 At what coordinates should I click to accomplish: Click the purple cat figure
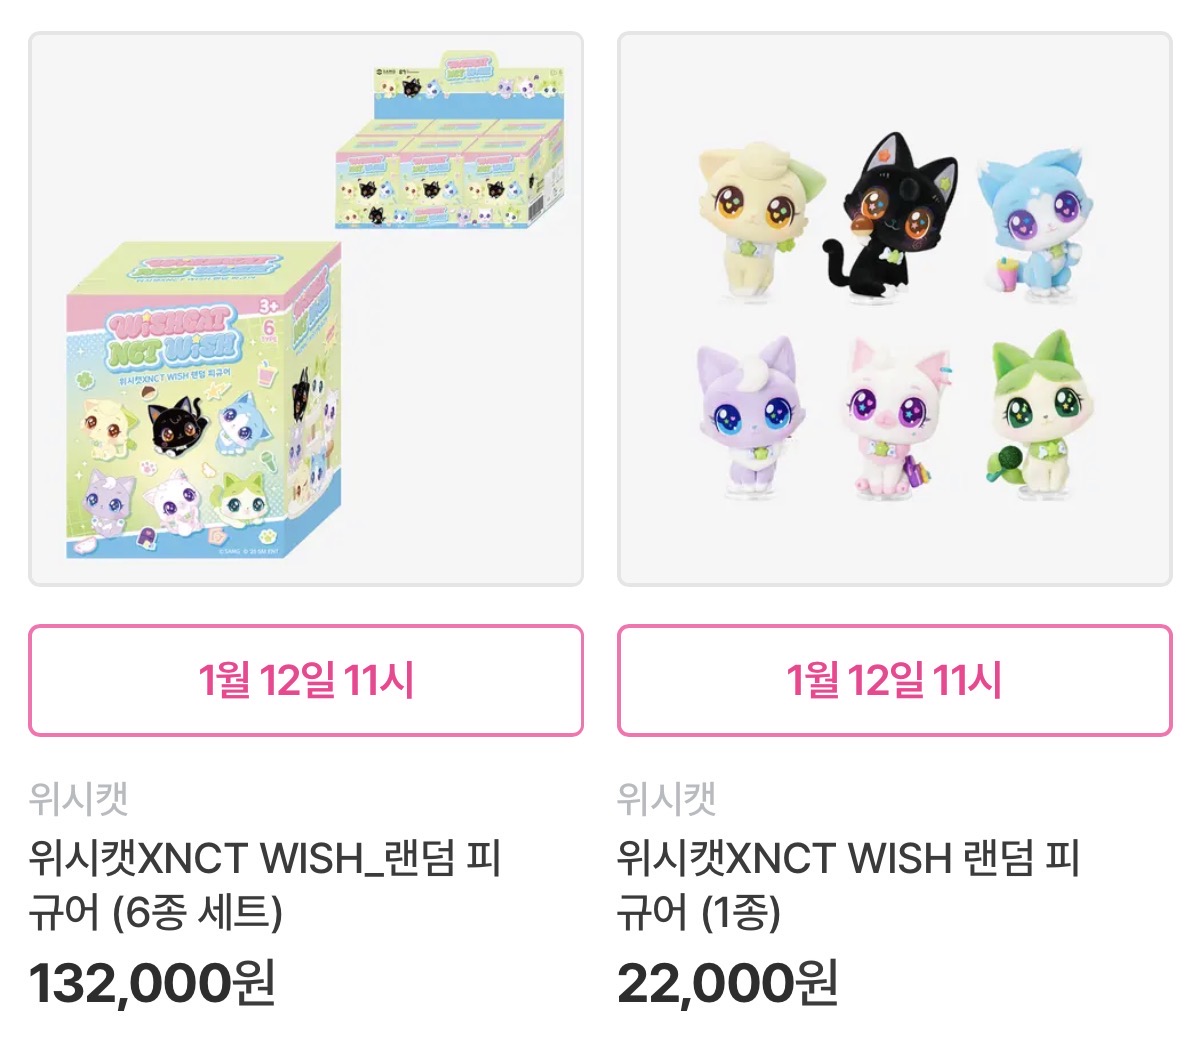(x=750, y=417)
